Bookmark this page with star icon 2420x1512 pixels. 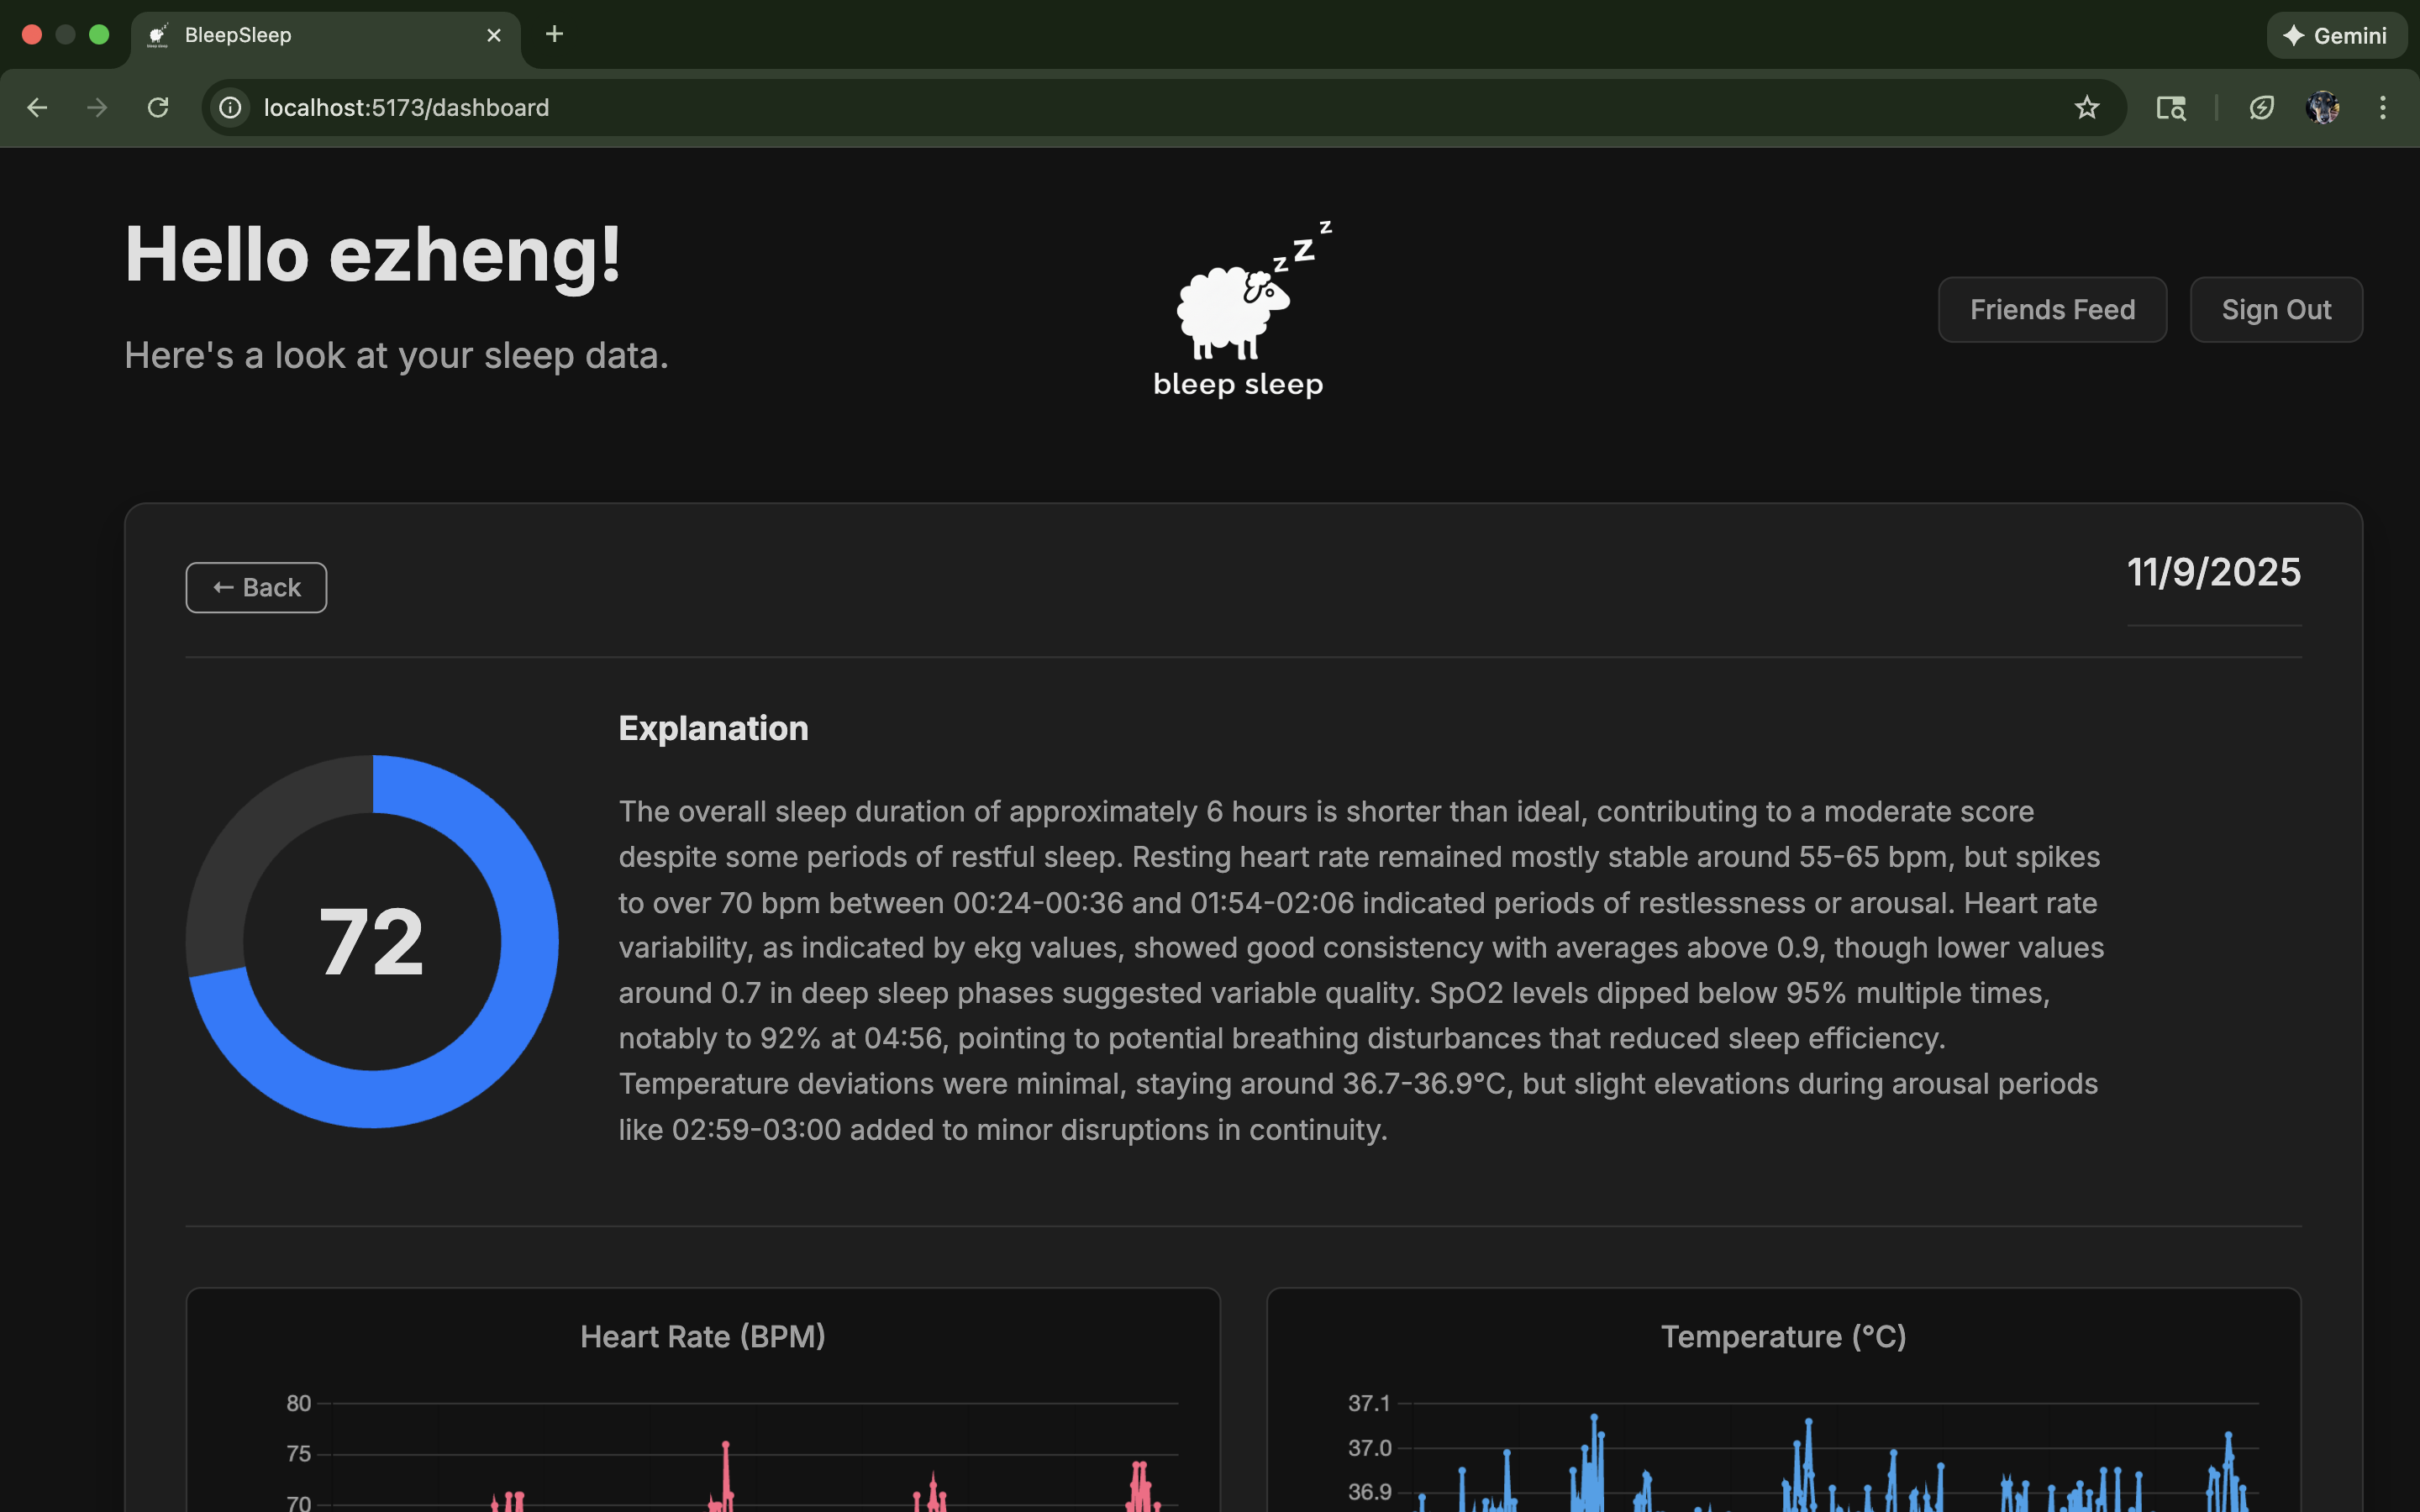click(2086, 107)
